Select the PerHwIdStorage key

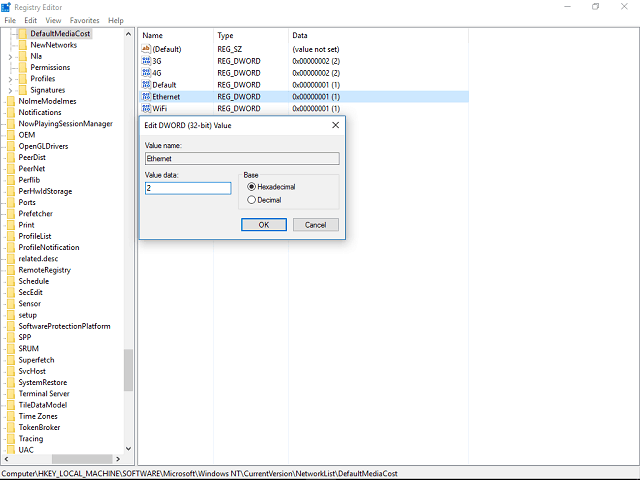[x=45, y=191]
